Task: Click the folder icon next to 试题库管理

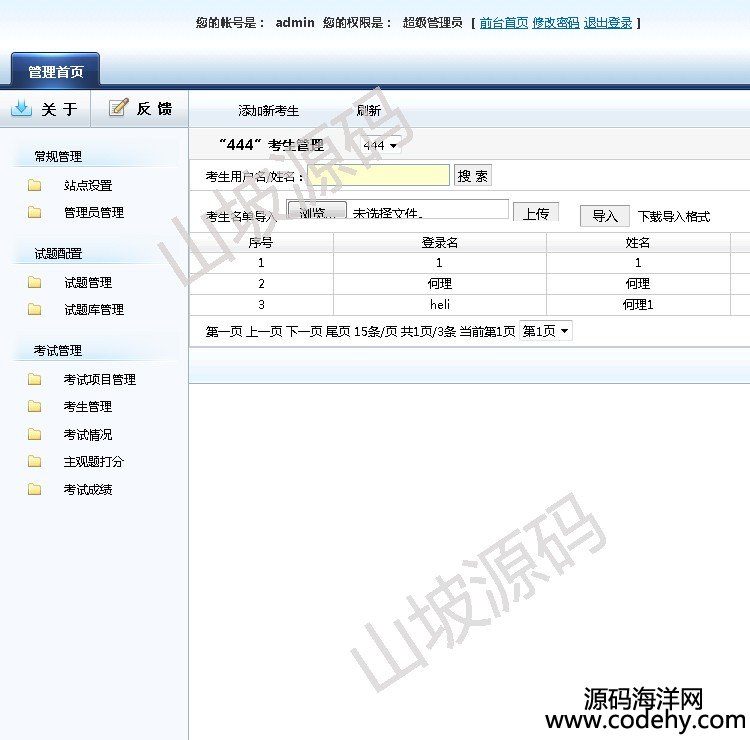Action: coord(34,309)
